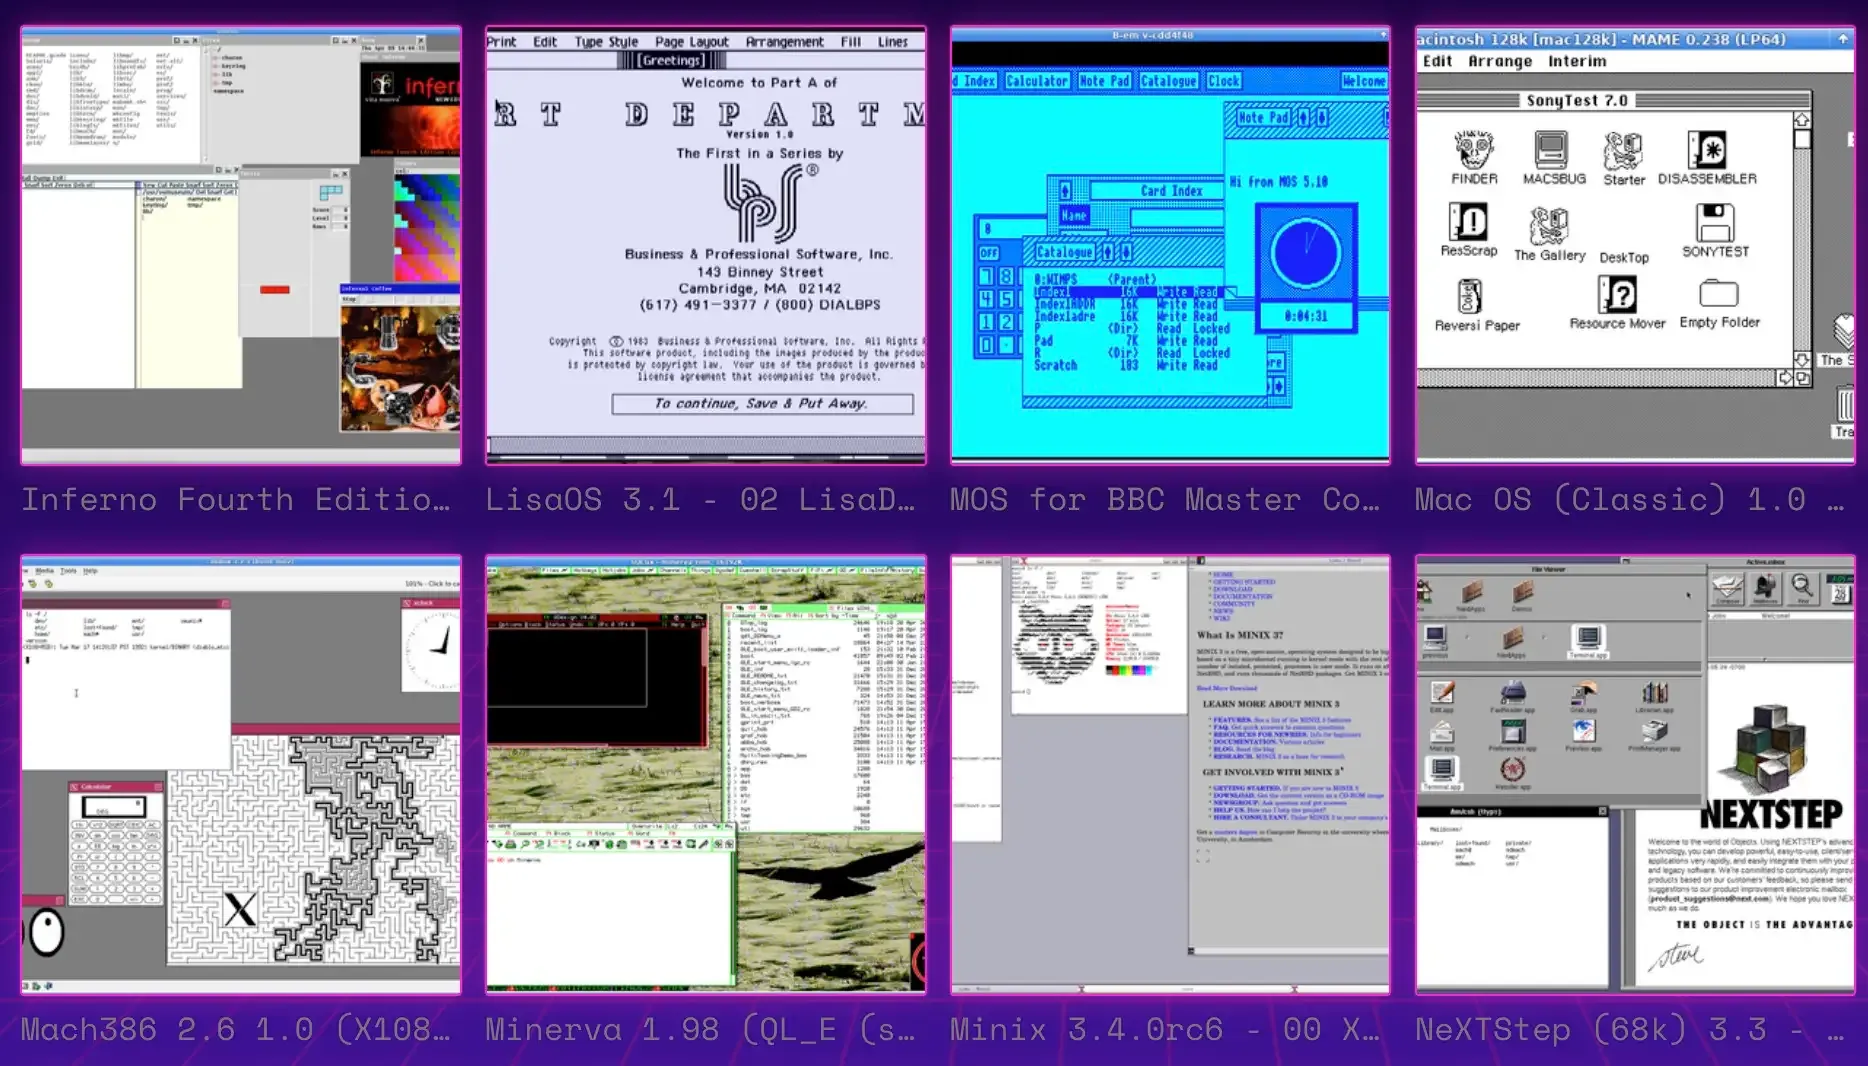Click the Print menu in the LisaOS screenshot
The image size is (1868, 1066).
[x=501, y=42]
